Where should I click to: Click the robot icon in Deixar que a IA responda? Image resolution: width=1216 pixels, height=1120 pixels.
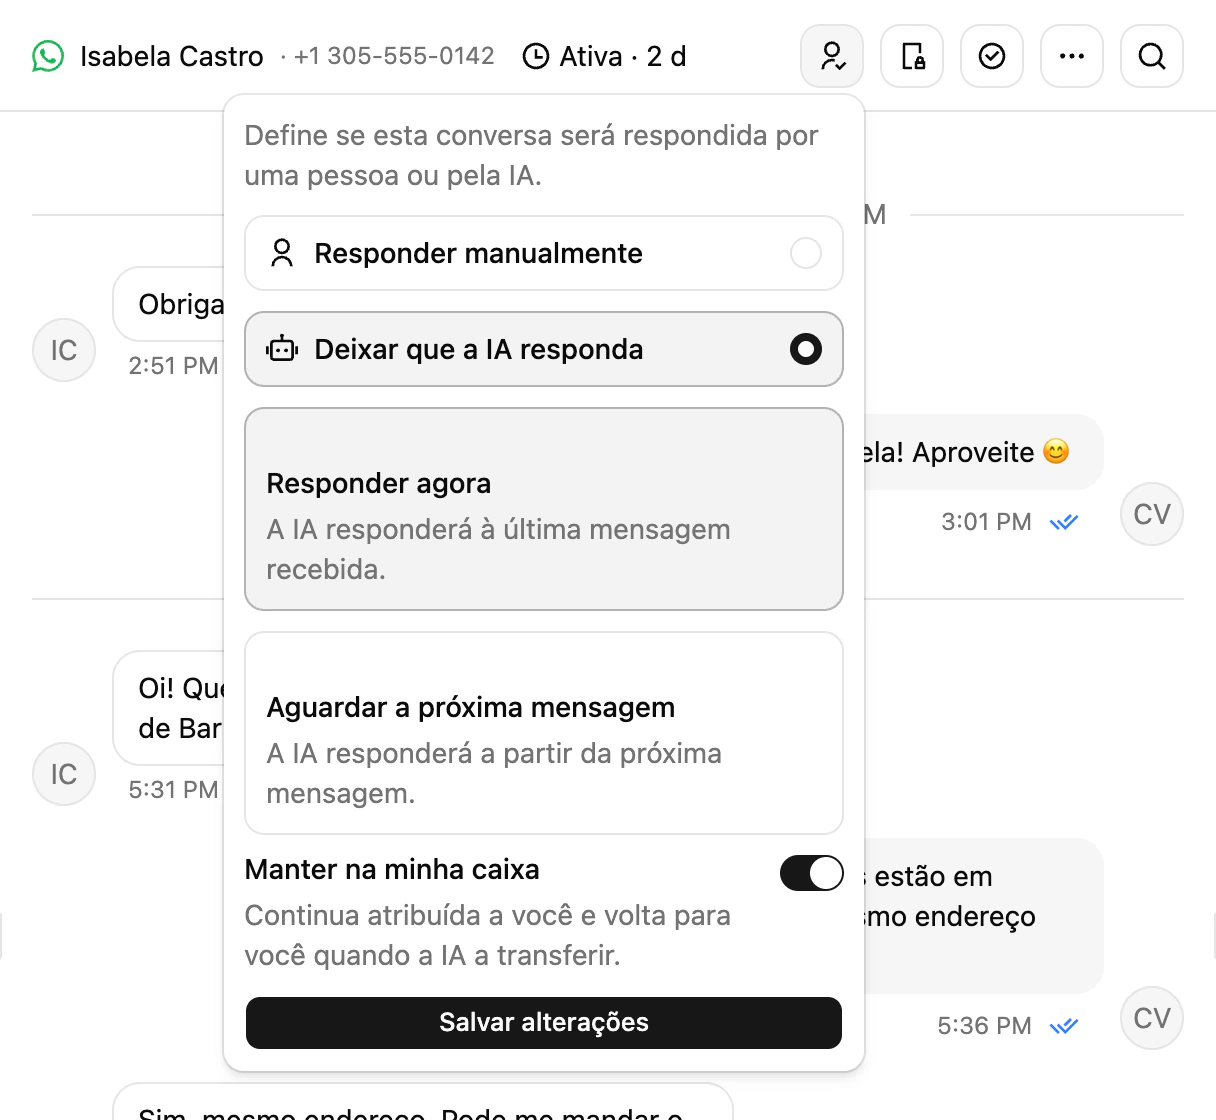click(282, 349)
